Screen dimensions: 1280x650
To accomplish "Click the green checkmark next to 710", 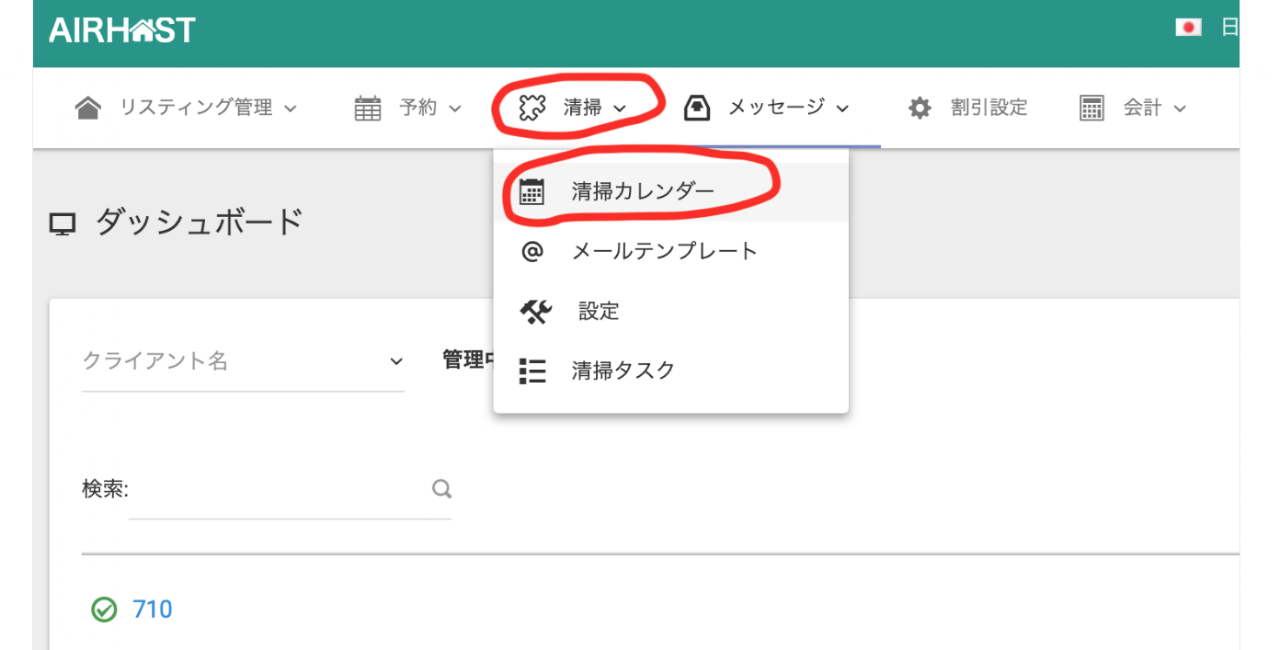I will click(x=104, y=609).
